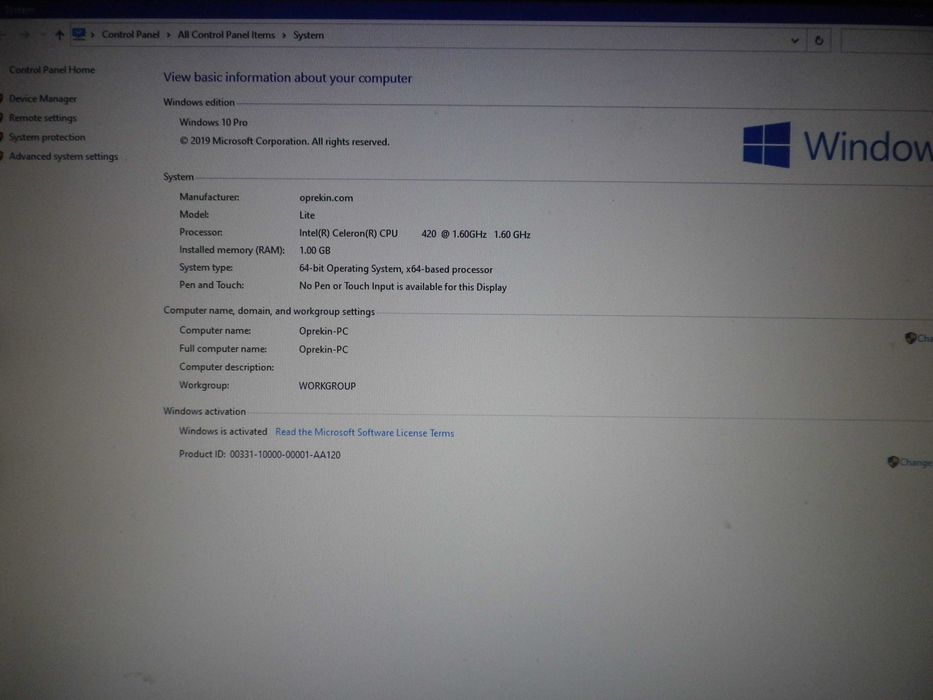The width and height of the screenshot is (933, 700).
Task: Select the Windows 10 Pro text
Action: [213, 122]
